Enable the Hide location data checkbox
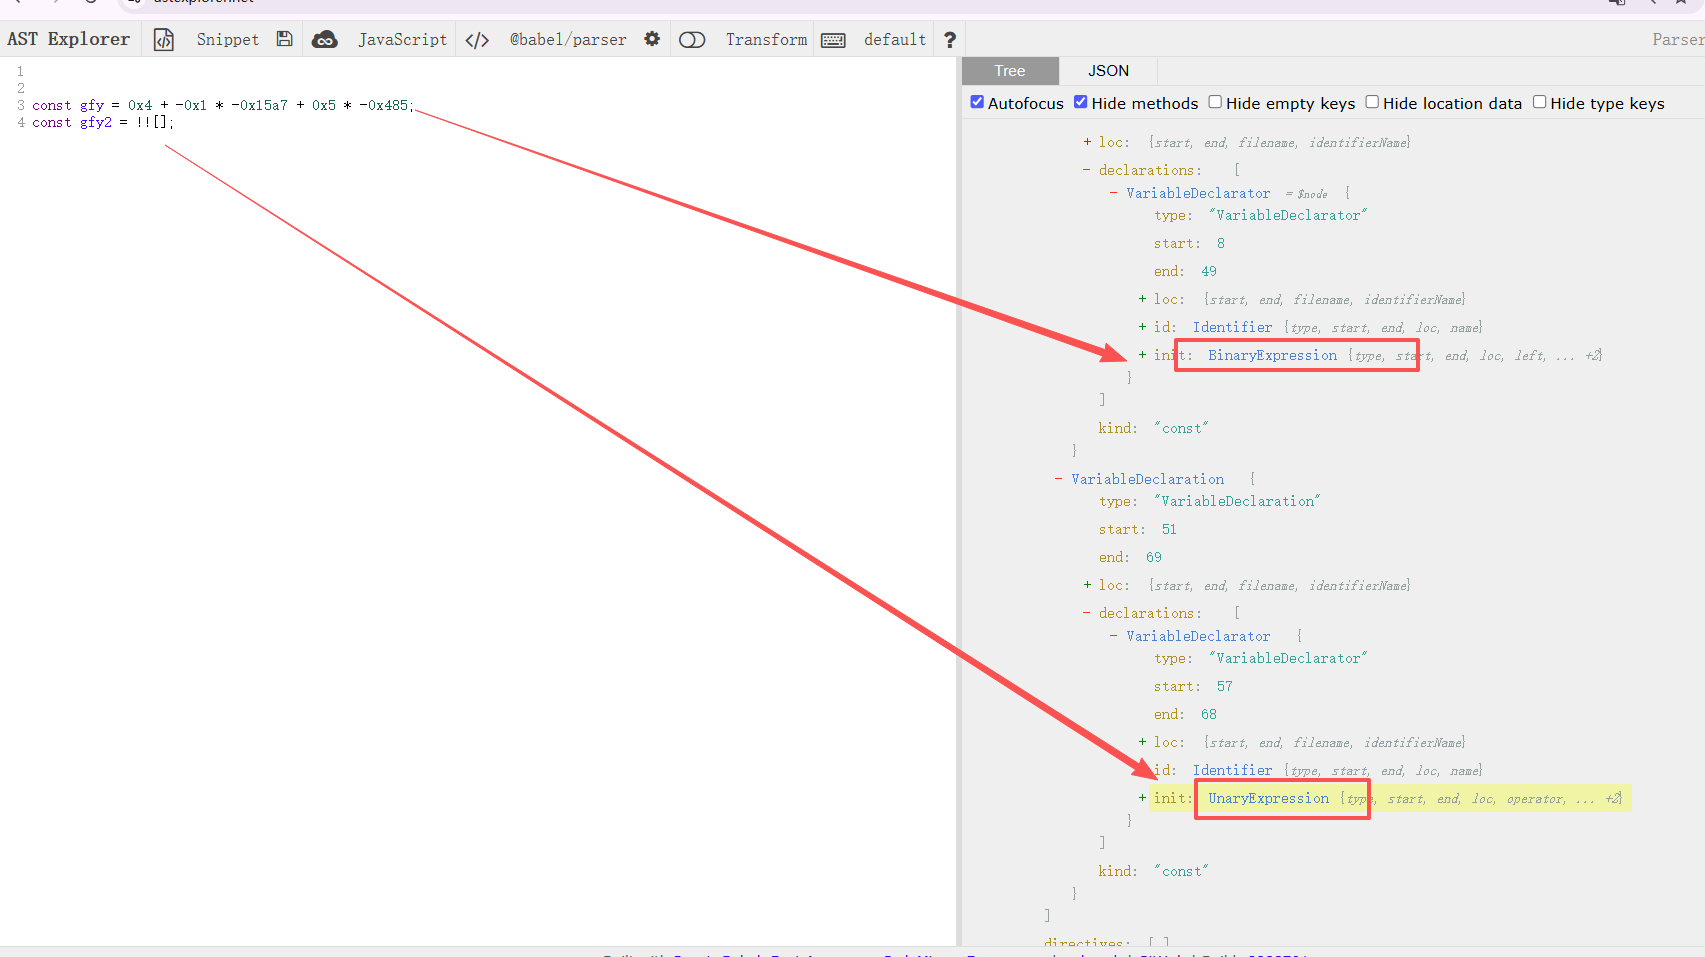Image resolution: width=1705 pixels, height=957 pixels. (1372, 102)
